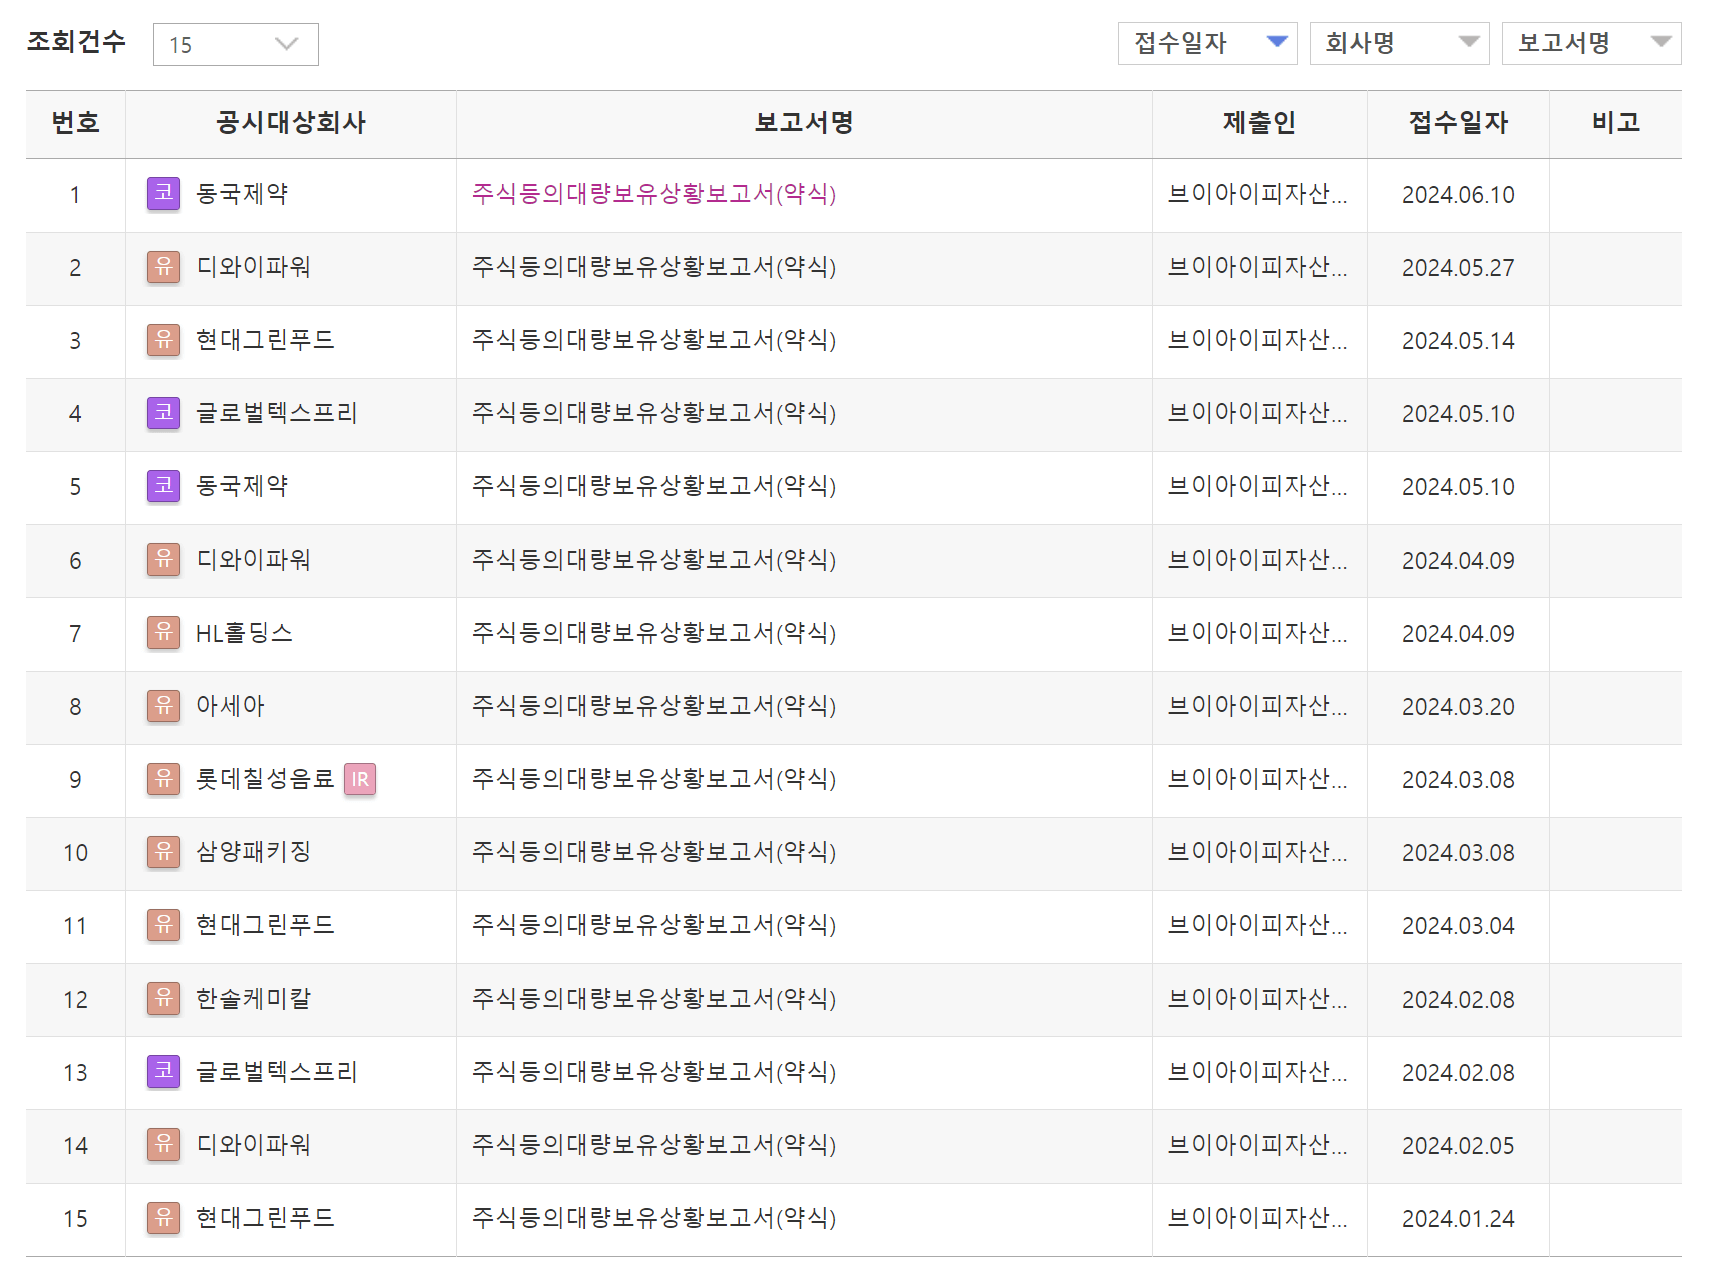Expand the 접수일자 sort dropdown arrow
Viewport: 1710px width, 1280px height.
[x=1277, y=42]
